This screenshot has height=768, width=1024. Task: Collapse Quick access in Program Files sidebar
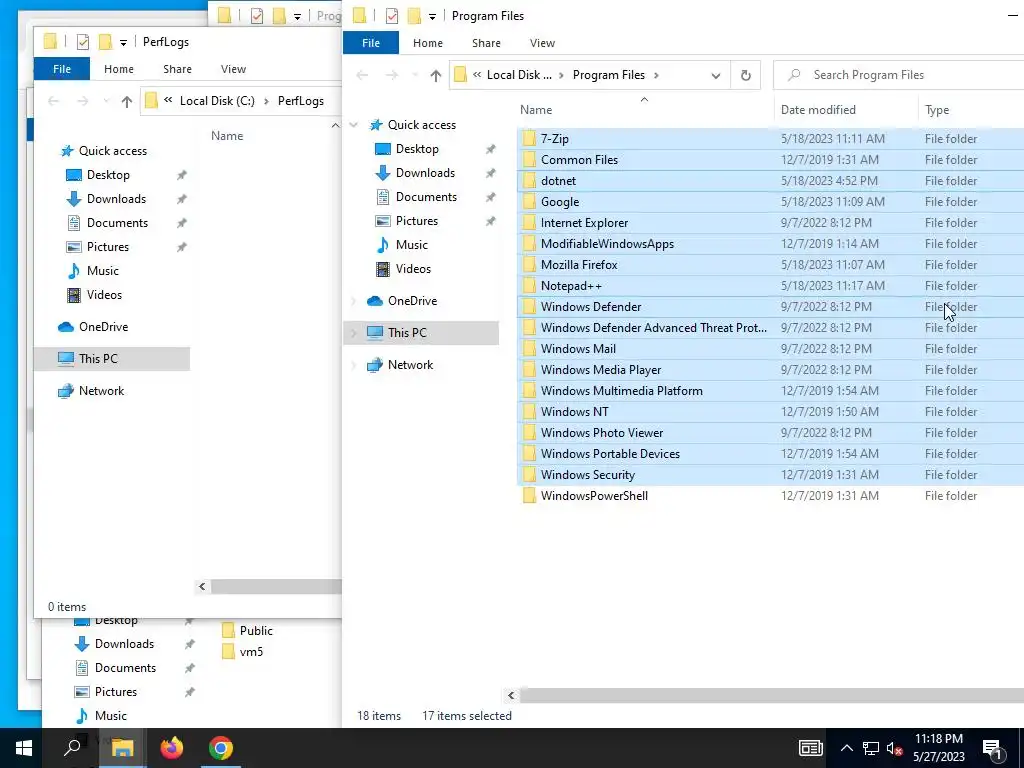[x=354, y=125]
